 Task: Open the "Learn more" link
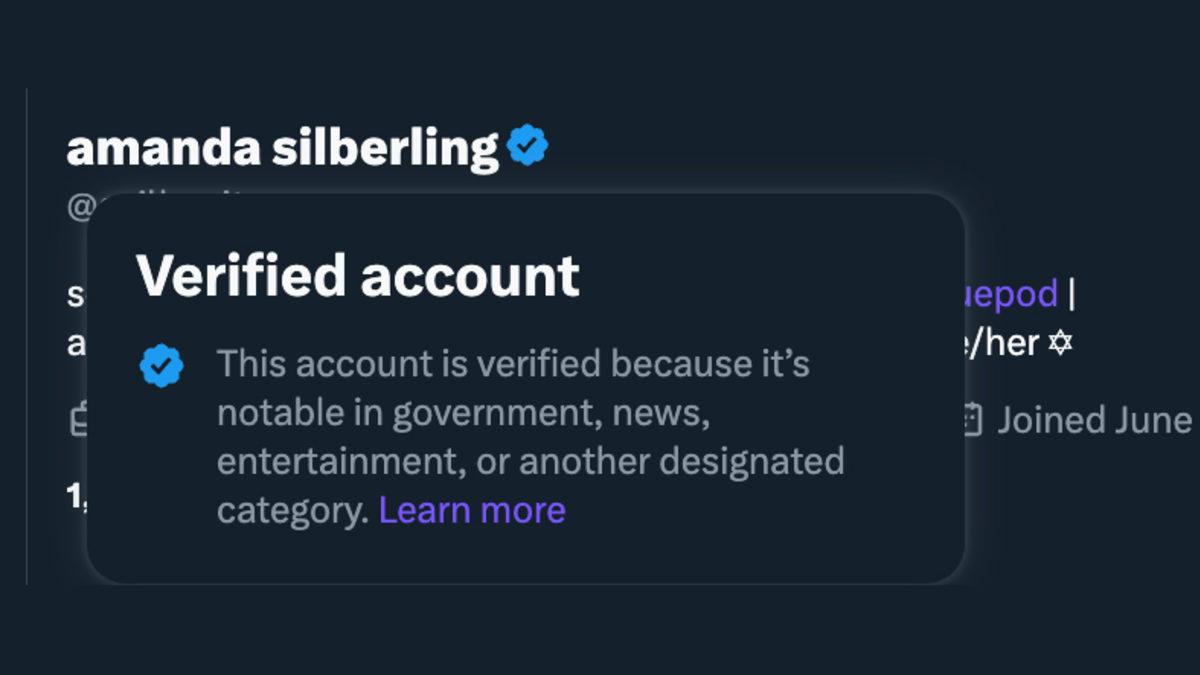tap(472, 510)
